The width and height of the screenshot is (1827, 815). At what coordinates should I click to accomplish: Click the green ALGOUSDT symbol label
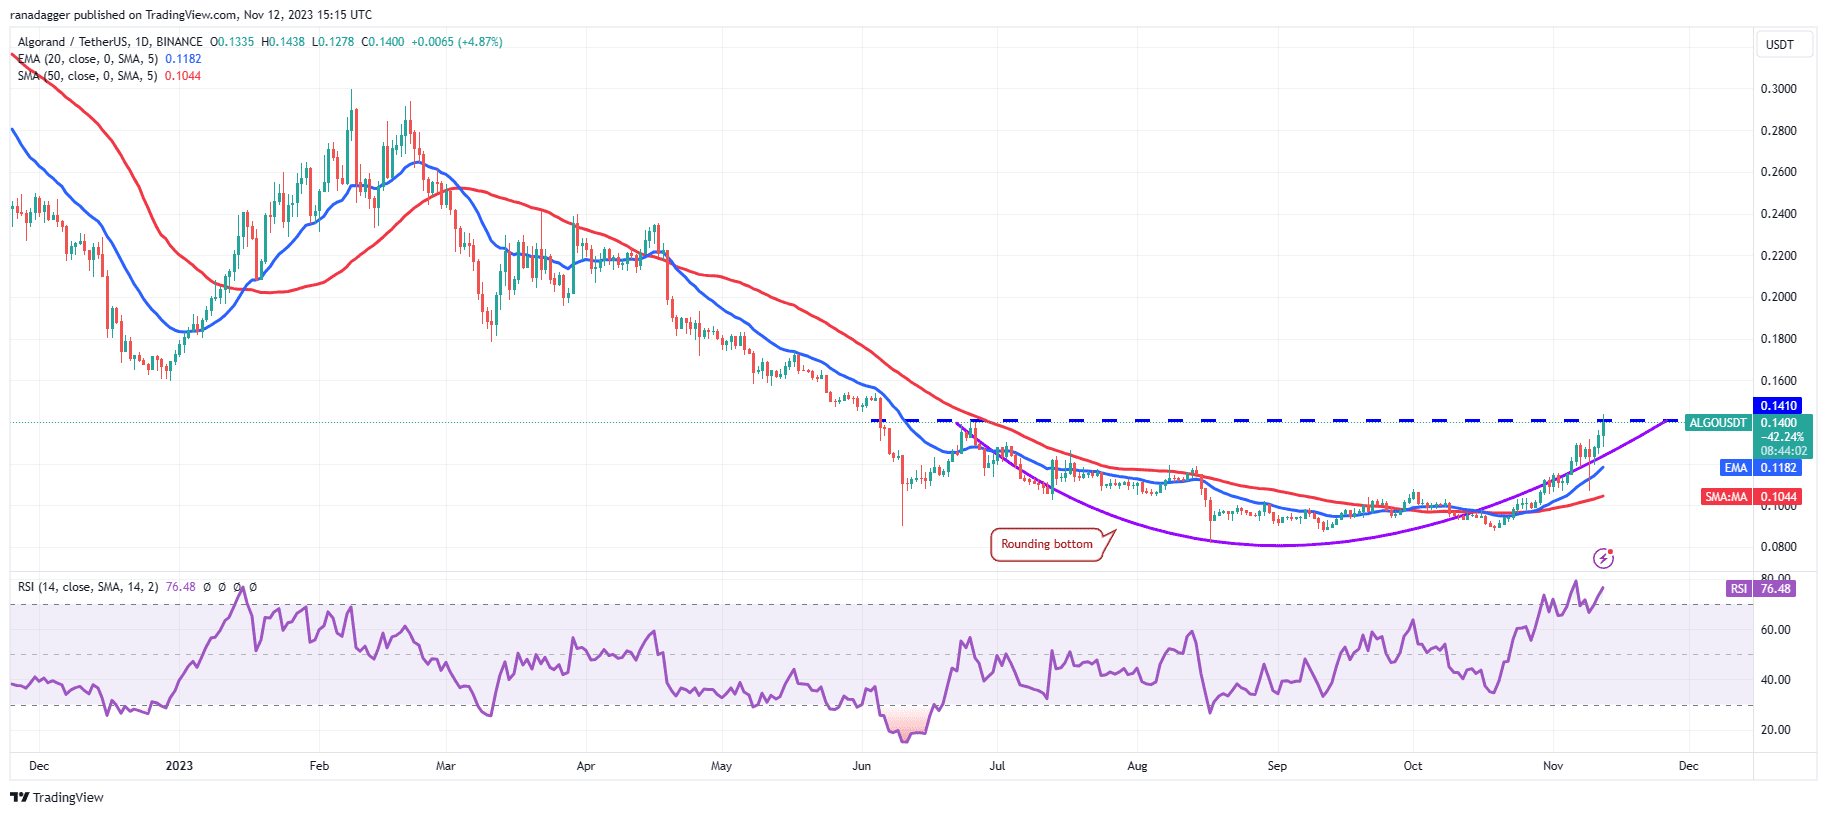coord(1718,423)
